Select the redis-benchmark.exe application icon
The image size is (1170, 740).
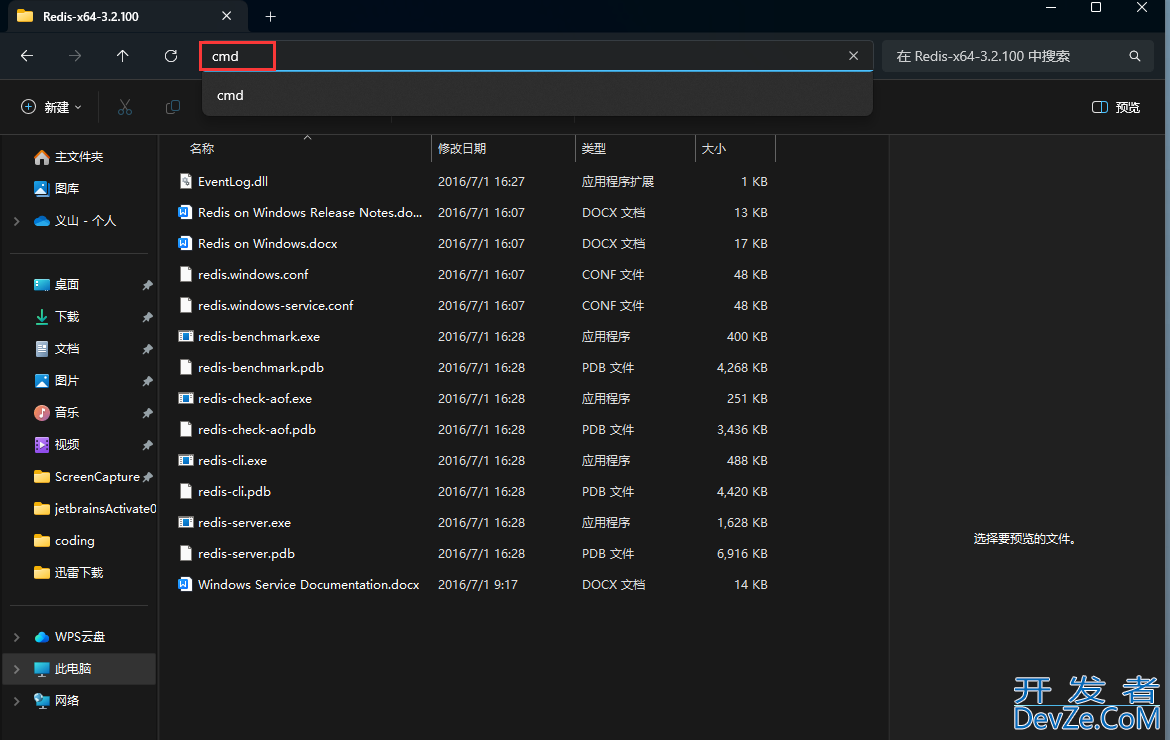pyautogui.click(x=186, y=336)
